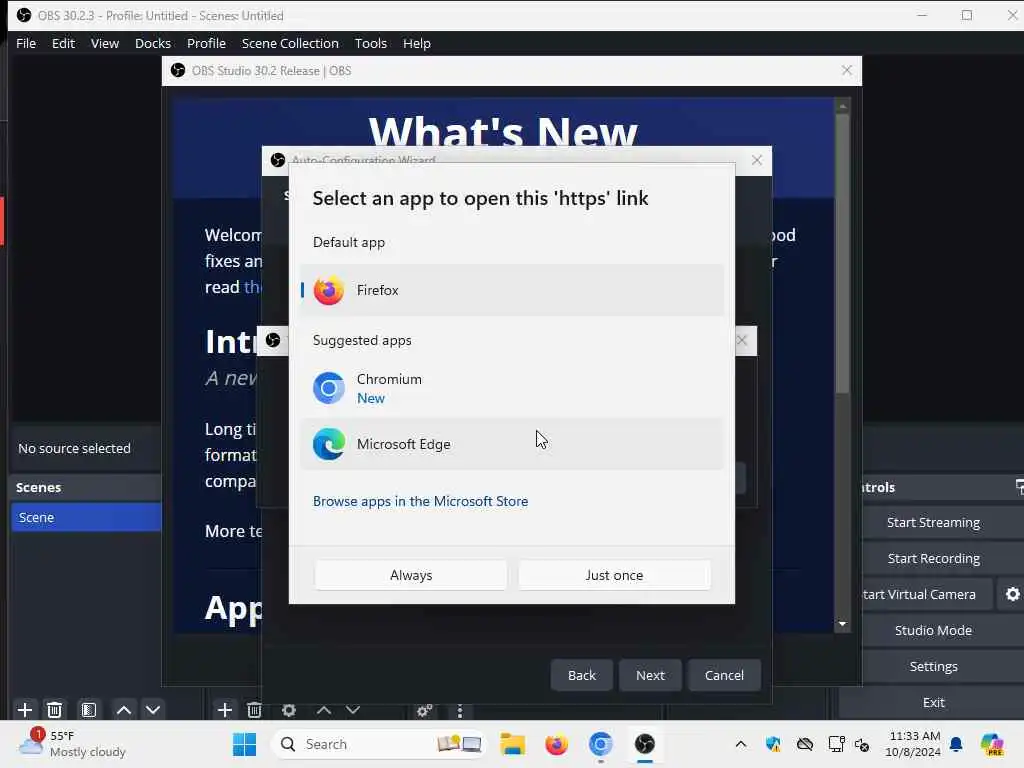This screenshot has width=1024, height=768.
Task: Open the Profile menu
Action: click(x=206, y=43)
